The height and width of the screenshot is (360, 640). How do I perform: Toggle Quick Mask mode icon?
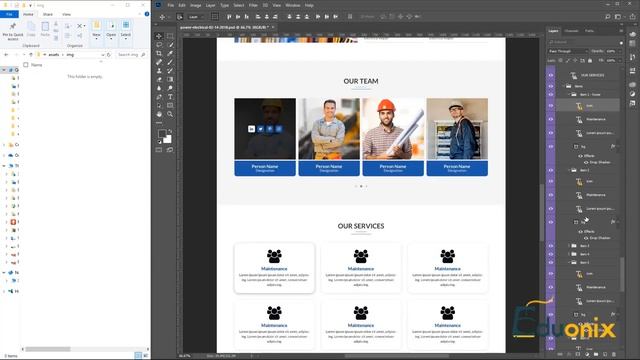[159, 150]
